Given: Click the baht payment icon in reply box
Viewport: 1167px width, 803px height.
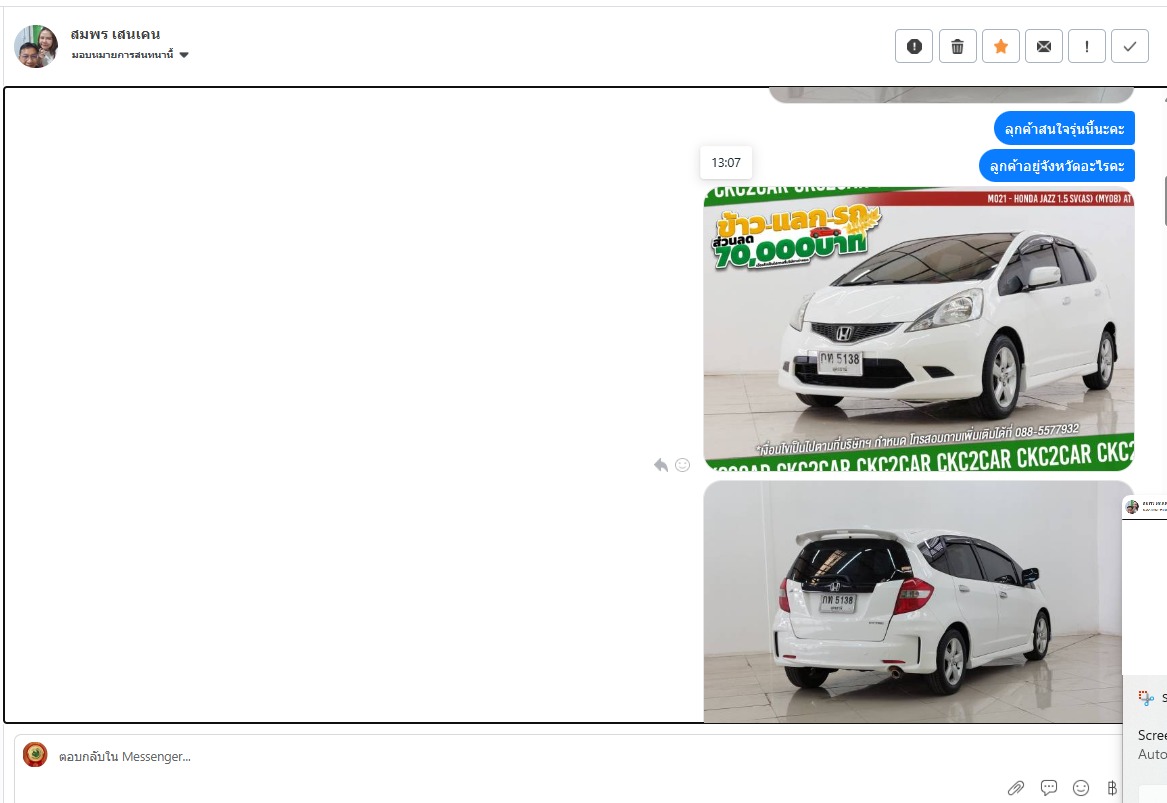Looking at the screenshot, I should 1112,787.
